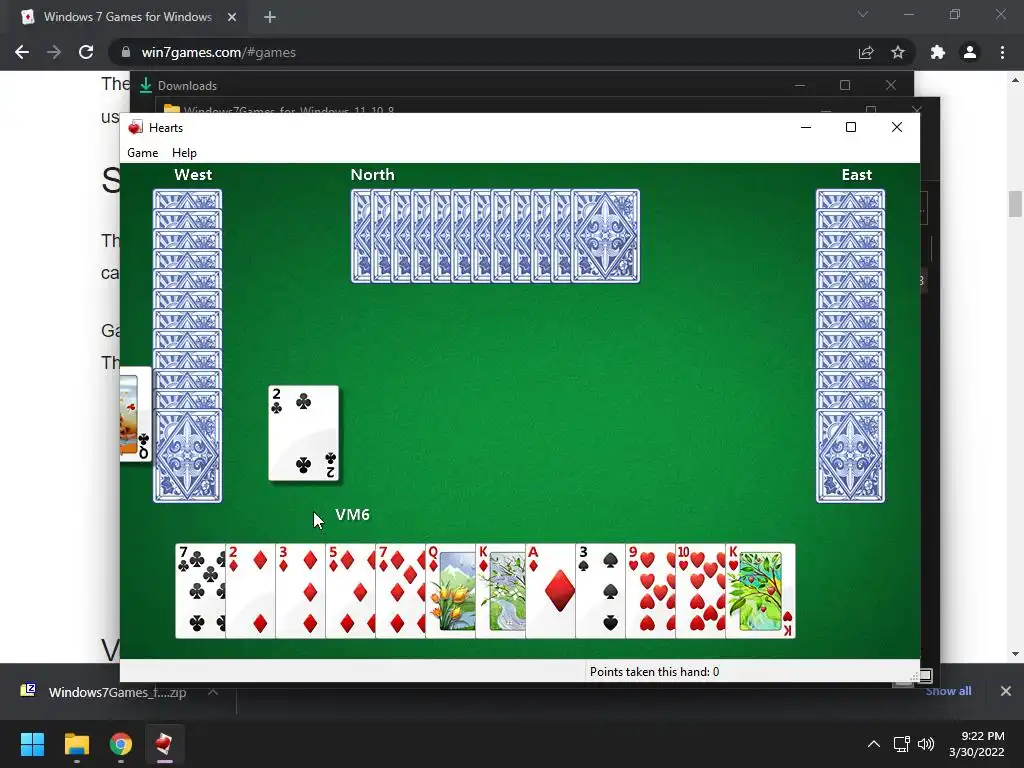Viewport: 1024px width, 768px height.
Task: Click the Points taken this hand status
Action: 654,671
